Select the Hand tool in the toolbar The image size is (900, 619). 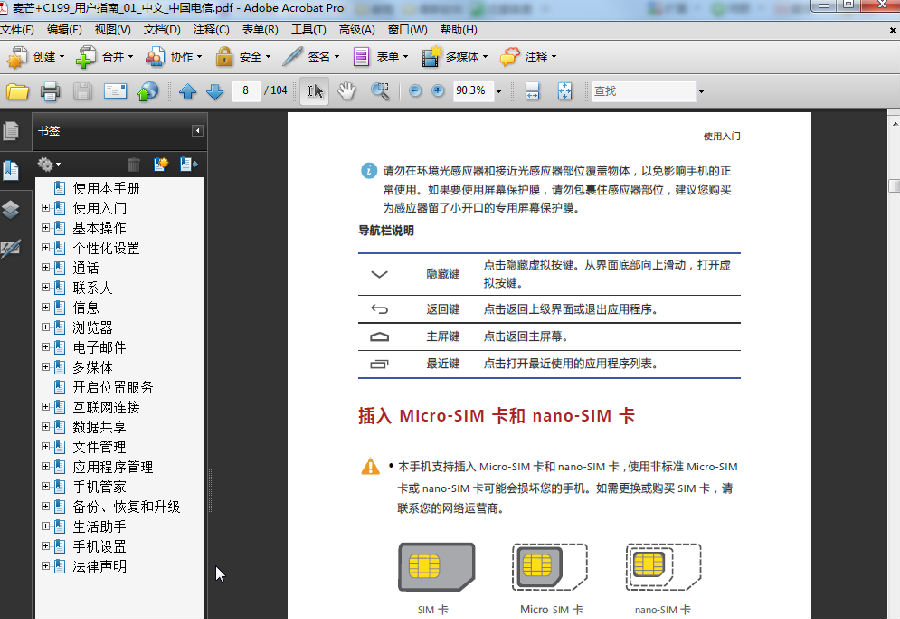pyautogui.click(x=347, y=90)
